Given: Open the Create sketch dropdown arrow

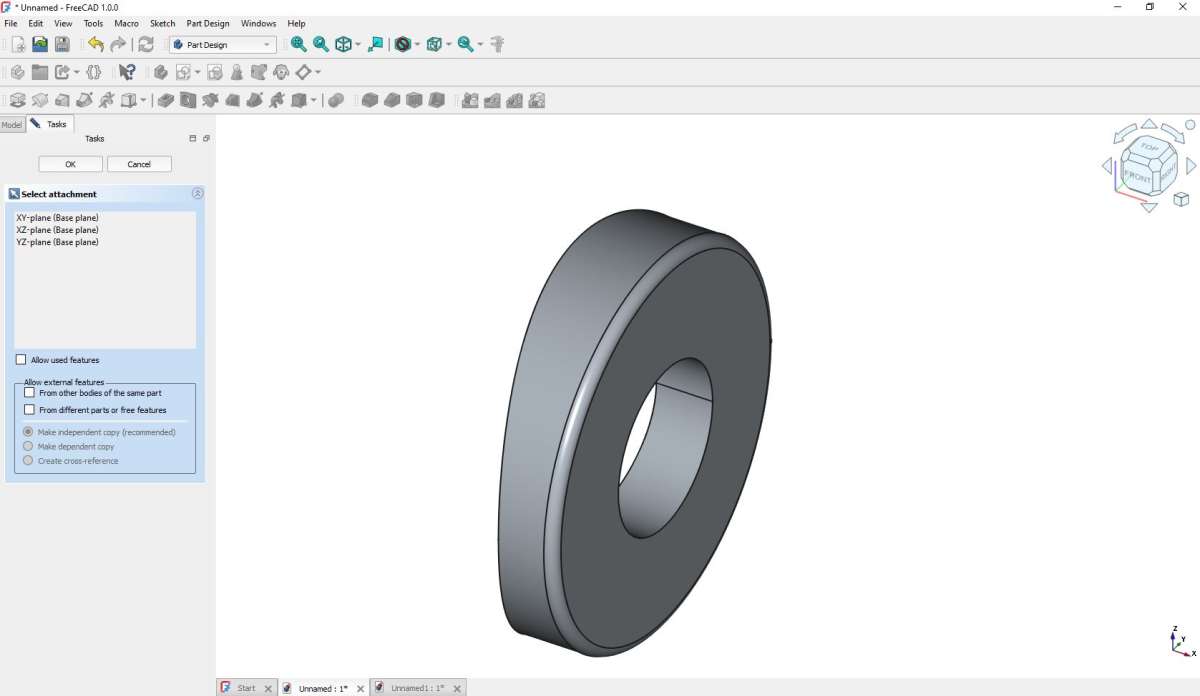Looking at the screenshot, I should 197,72.
